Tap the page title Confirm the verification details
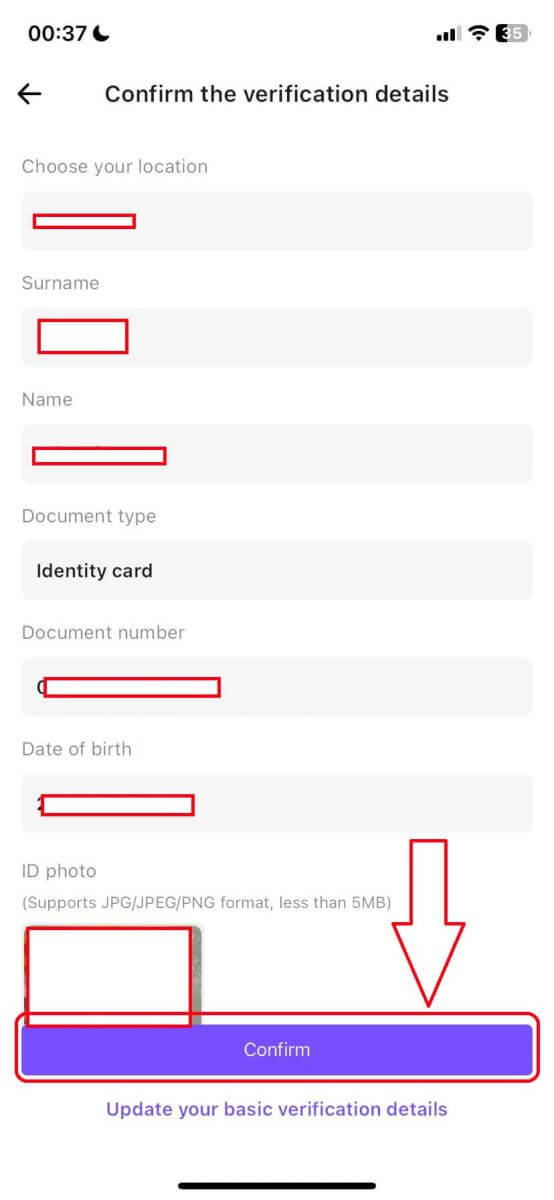 277,94
